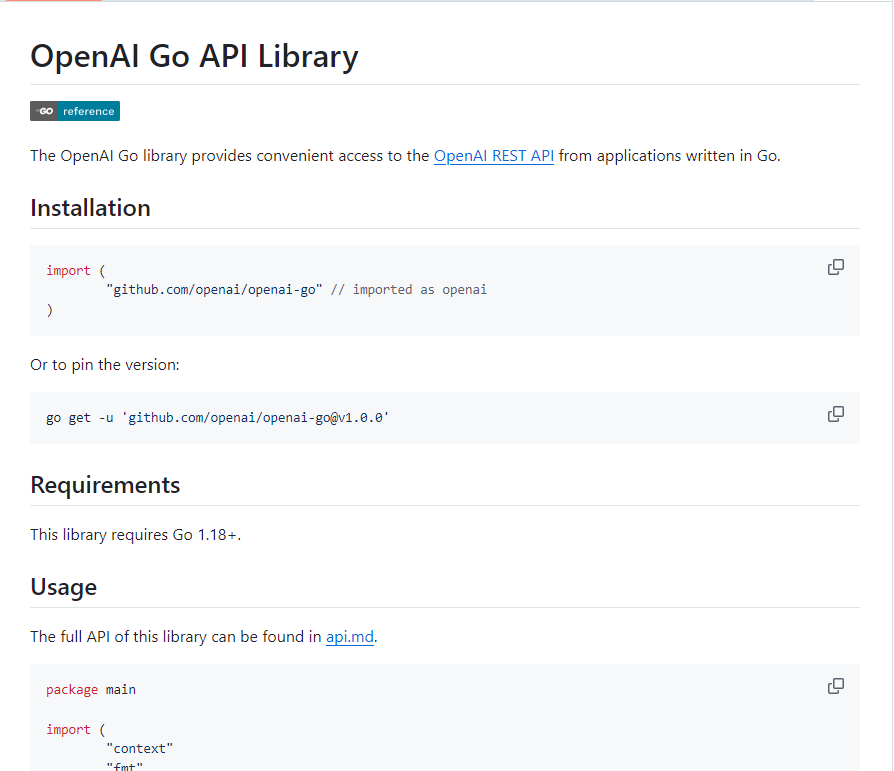Click the "// imported as openai" comment
Screen dimensions: 894x771
pyautogui.click(x=408, y=290)
